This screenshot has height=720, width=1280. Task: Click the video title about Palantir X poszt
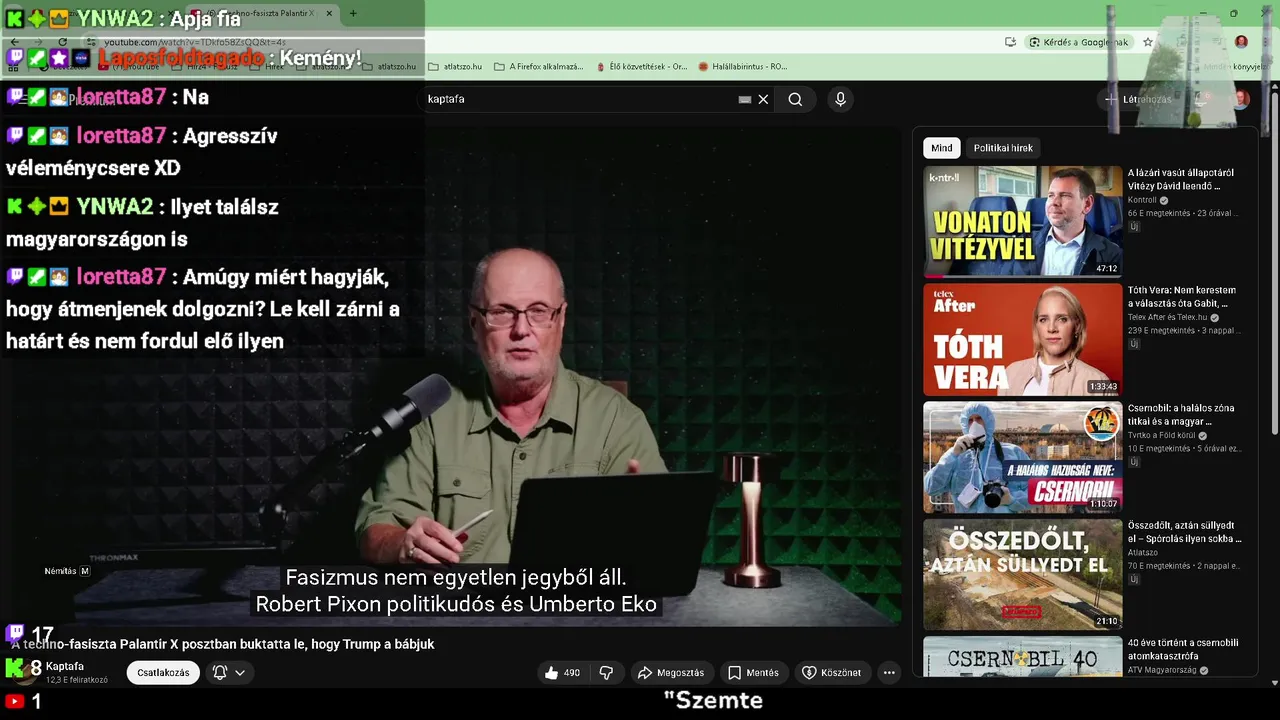pyautogui.click(x=223, y=644)
